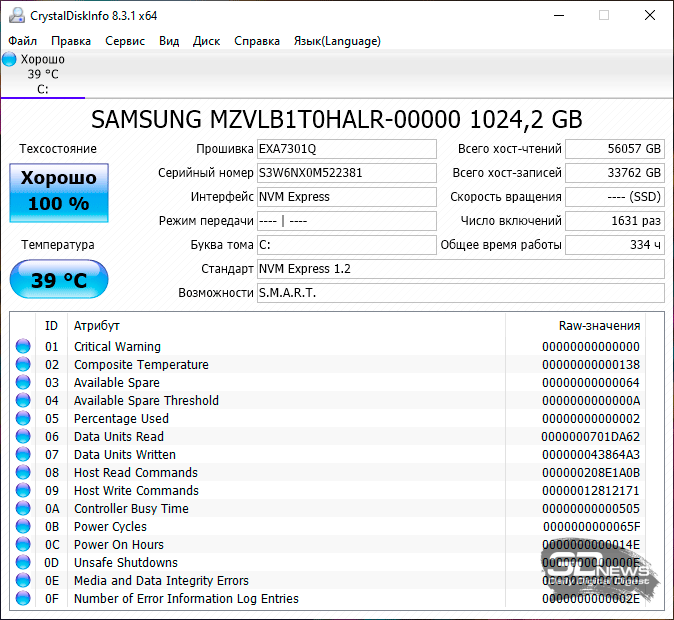Click status icon for Media and Data Integrity Errors

pos(23,580)
